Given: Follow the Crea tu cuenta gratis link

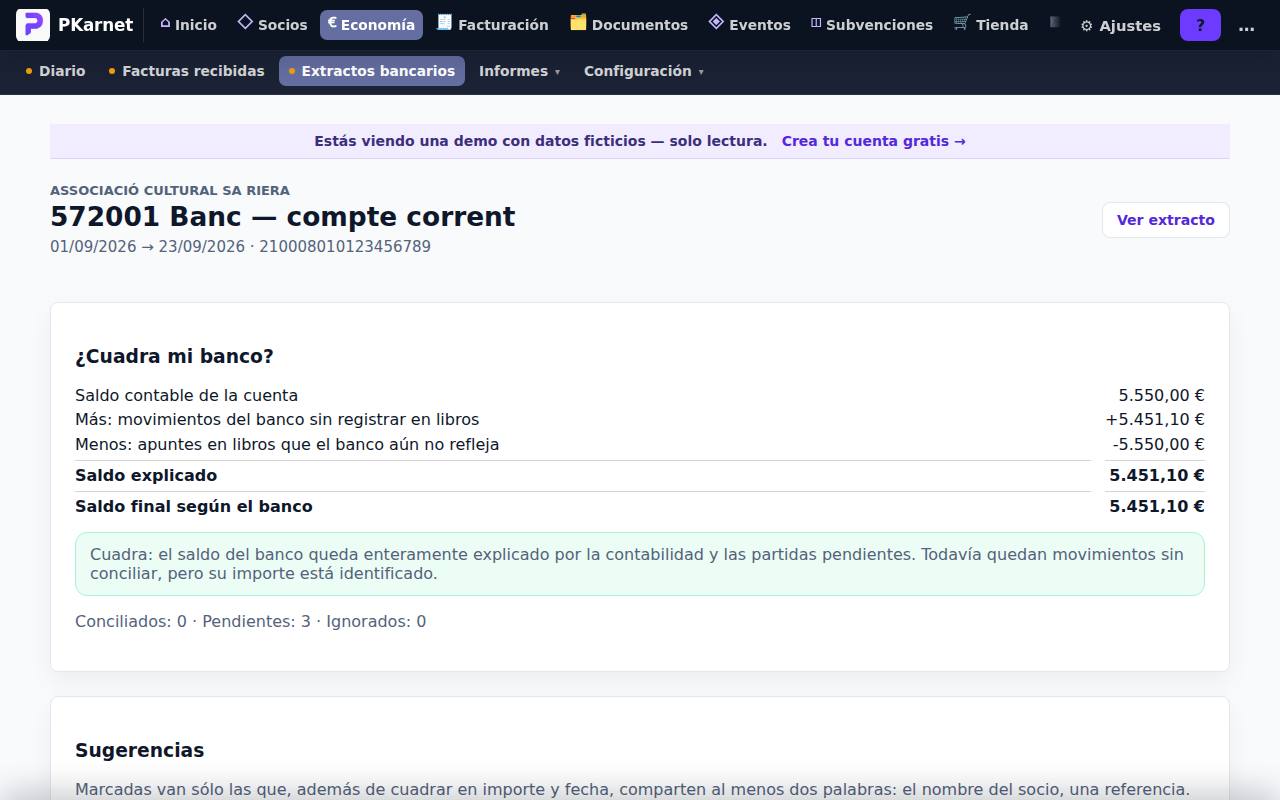Looking at the screenshot, I should [874, 141].
